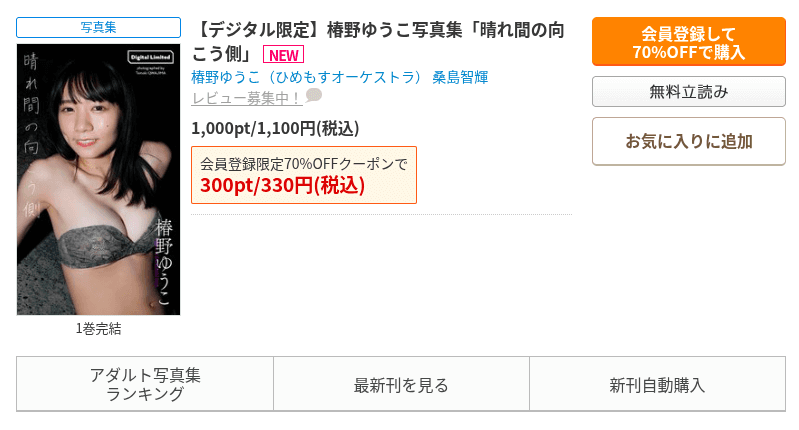Click the 1巻完結 label under cover
Viewport: 799px width, 430px height.
point(98,328)
